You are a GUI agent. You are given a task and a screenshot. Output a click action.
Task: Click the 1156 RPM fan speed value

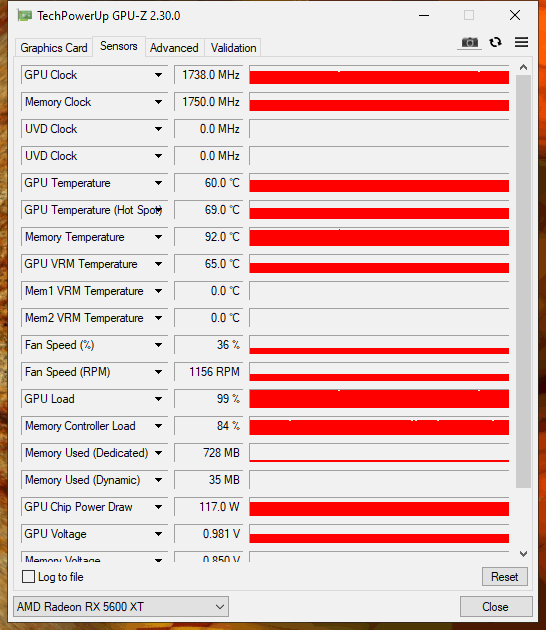point(209,372)
